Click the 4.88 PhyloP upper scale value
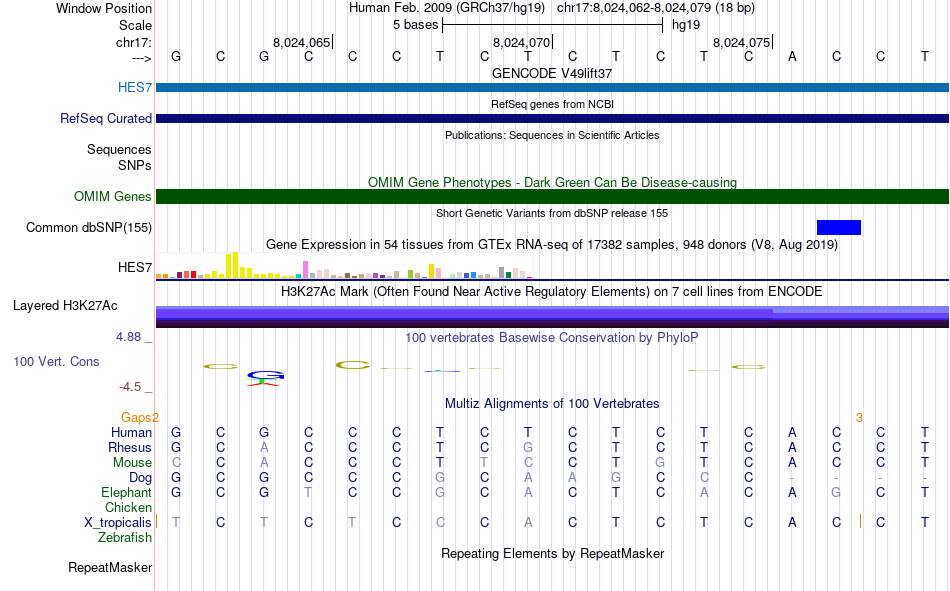The height and width of the screenshot is (591, 950). (128, 336)
